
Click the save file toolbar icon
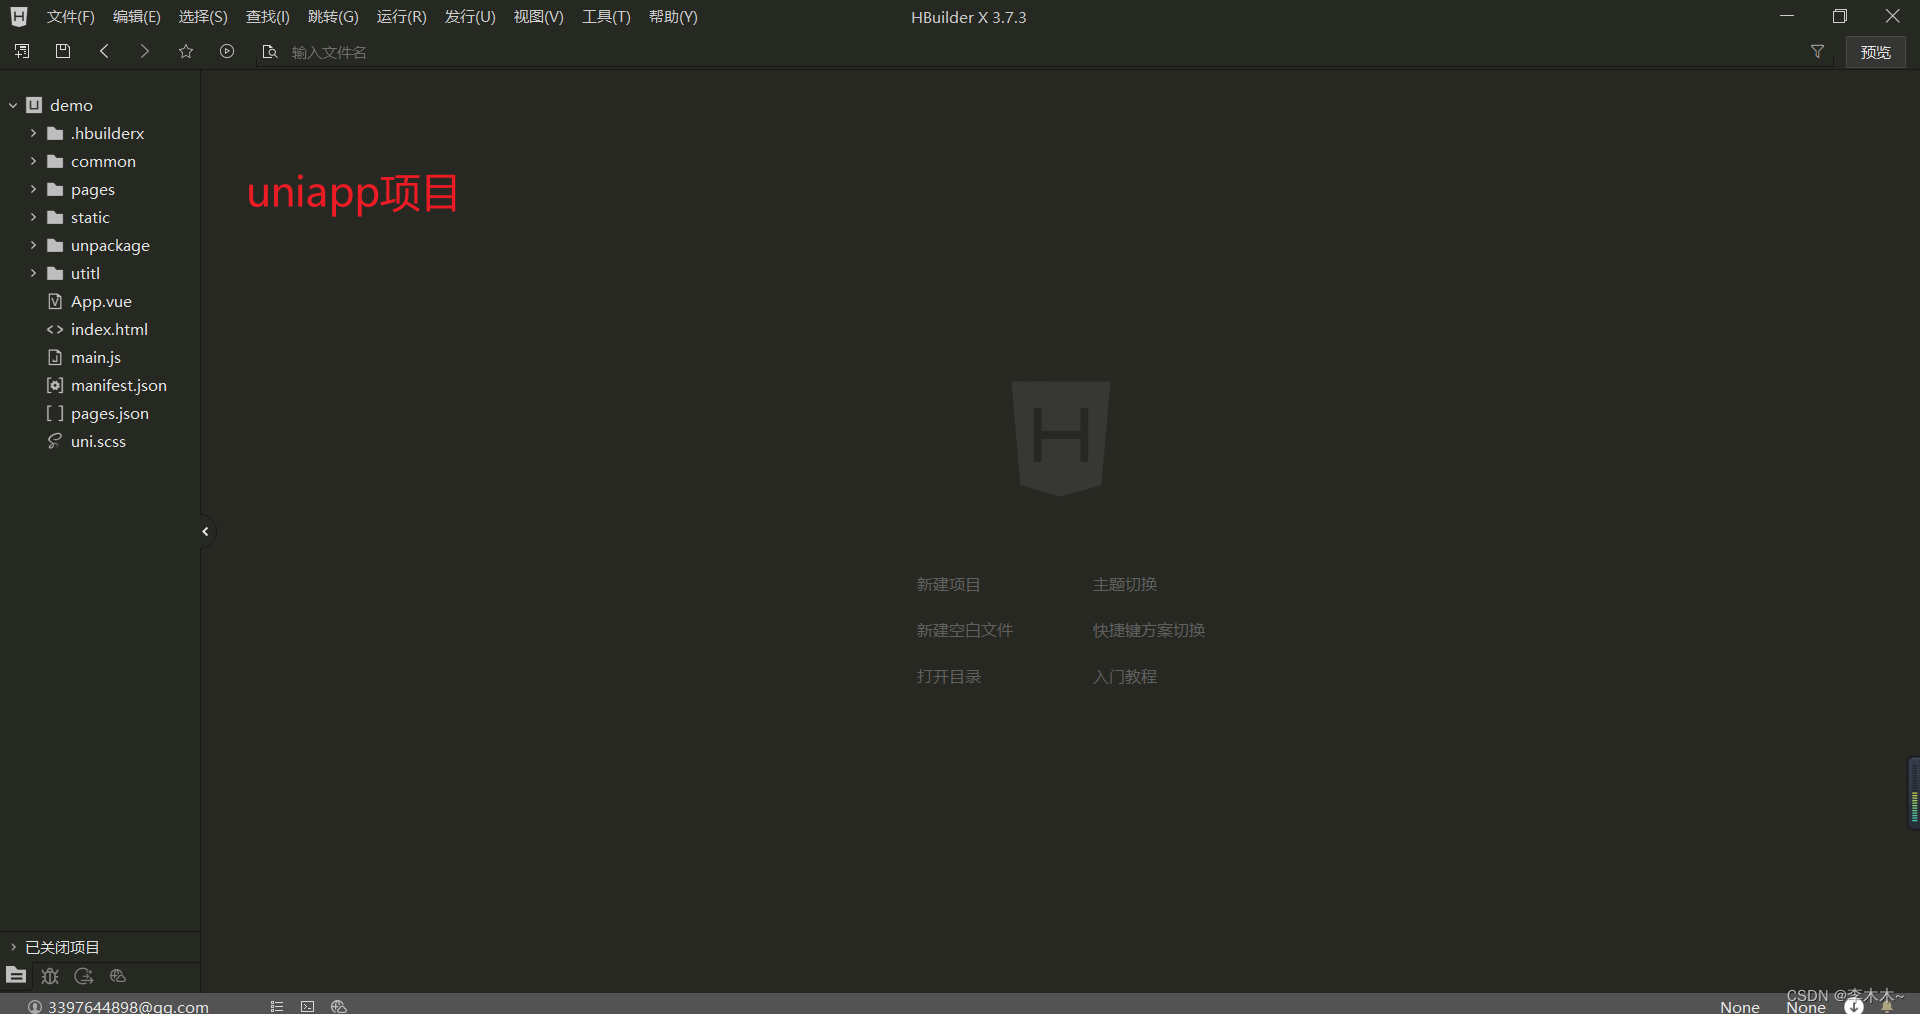[x=63, y=51]
